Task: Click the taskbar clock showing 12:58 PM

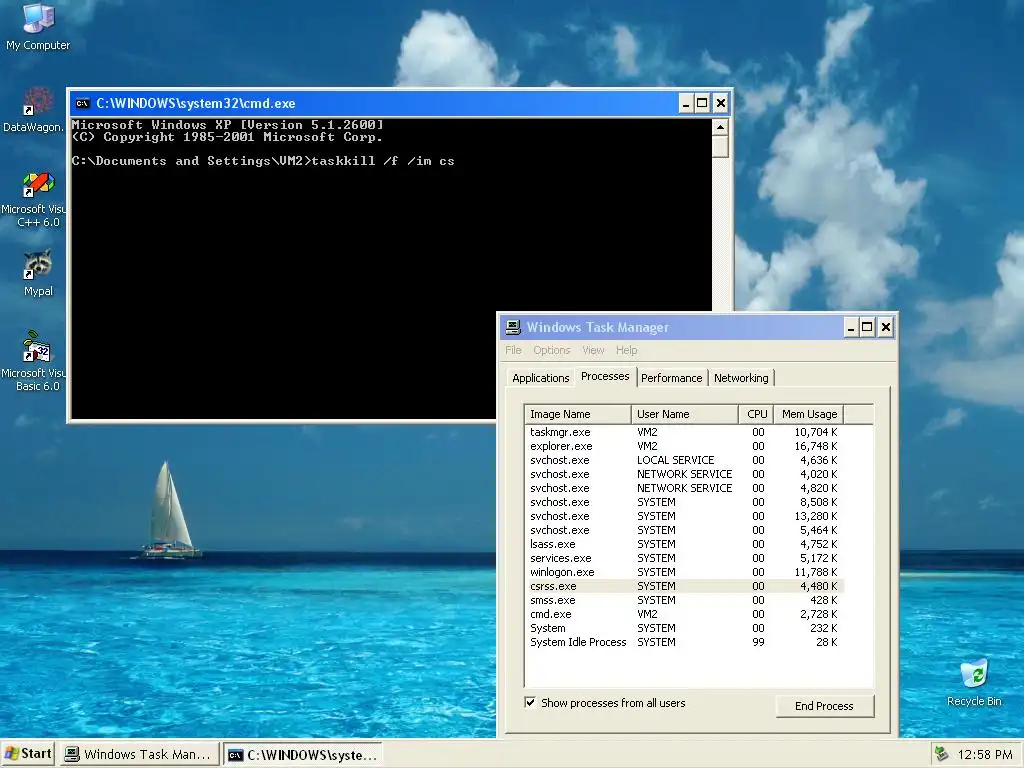Action: tap(985, 754)
